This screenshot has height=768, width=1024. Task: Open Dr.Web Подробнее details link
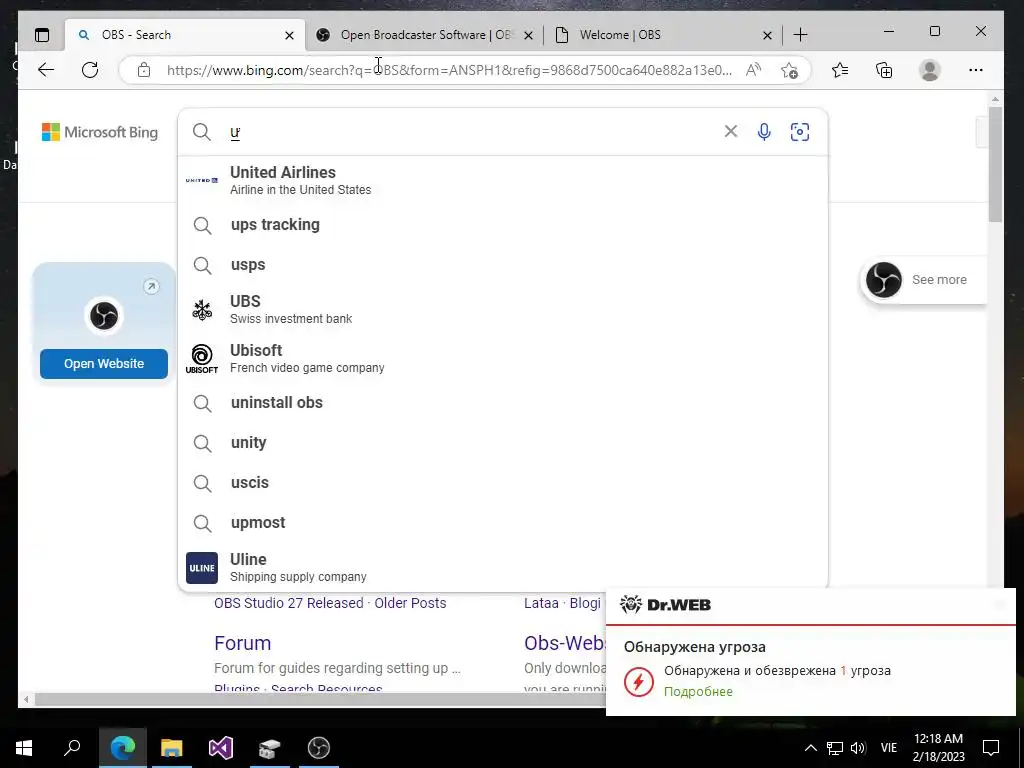coord(698,692)
